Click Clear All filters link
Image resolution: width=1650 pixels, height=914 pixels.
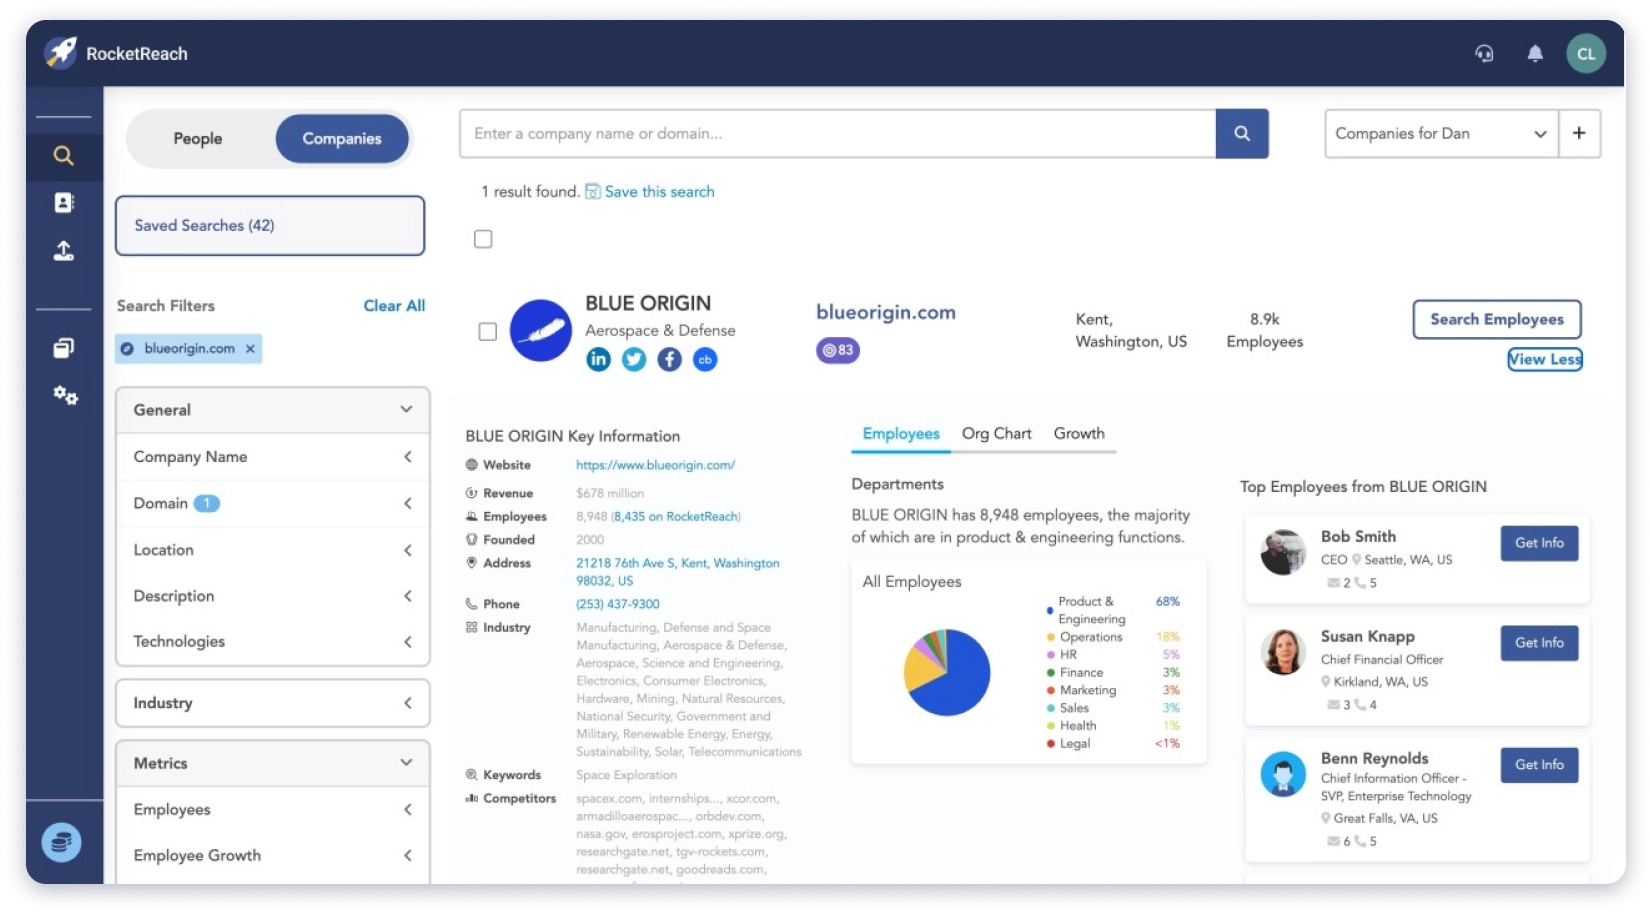coord(394,306)
